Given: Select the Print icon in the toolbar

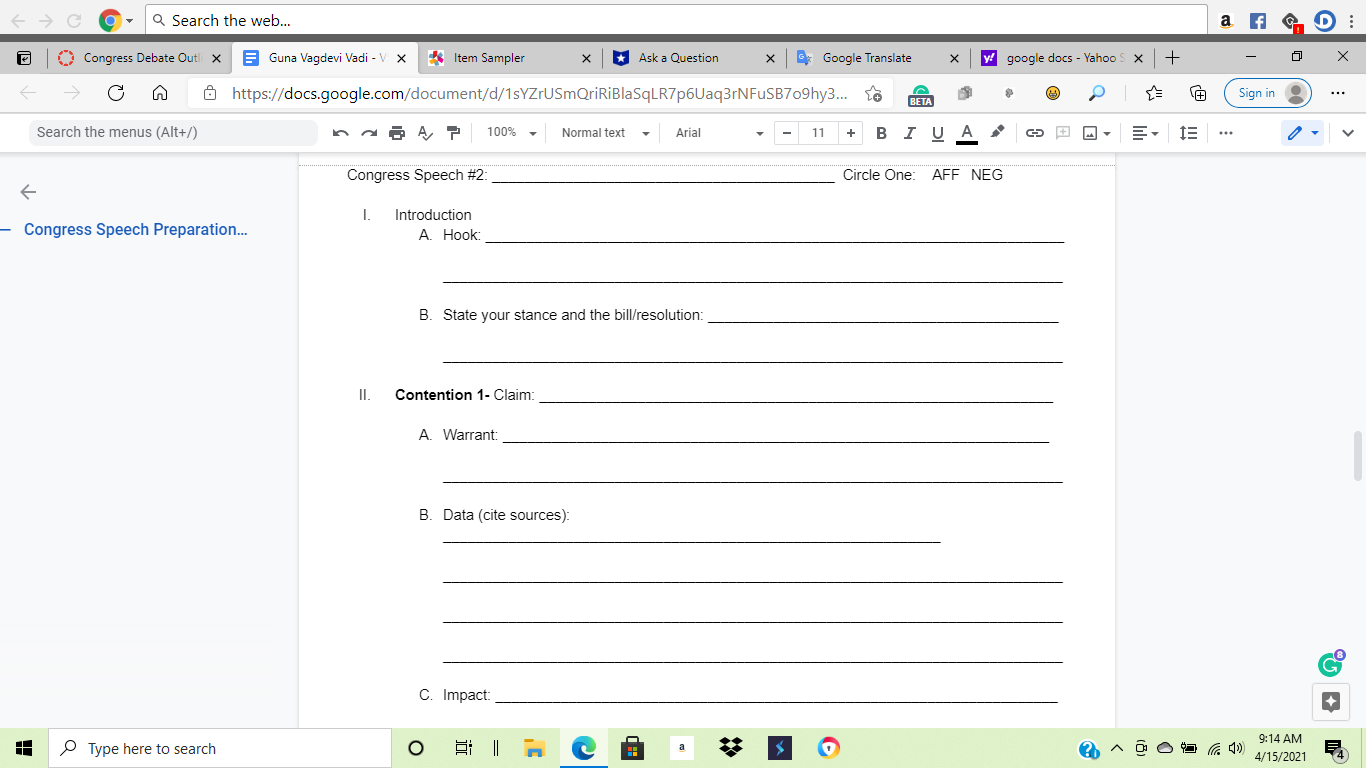Looking at the screenshot, I should point(396,132).
